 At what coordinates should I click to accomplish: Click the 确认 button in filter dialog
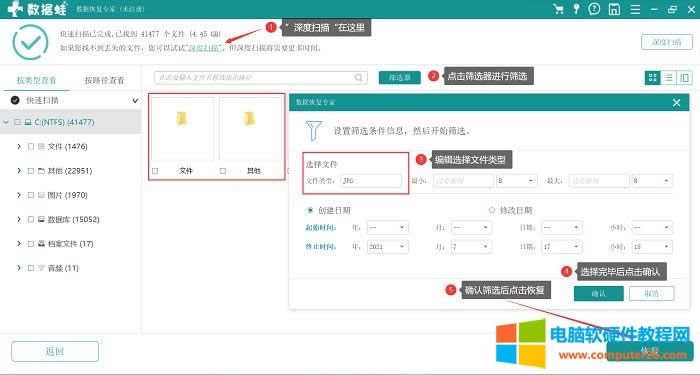pos(599,294)
